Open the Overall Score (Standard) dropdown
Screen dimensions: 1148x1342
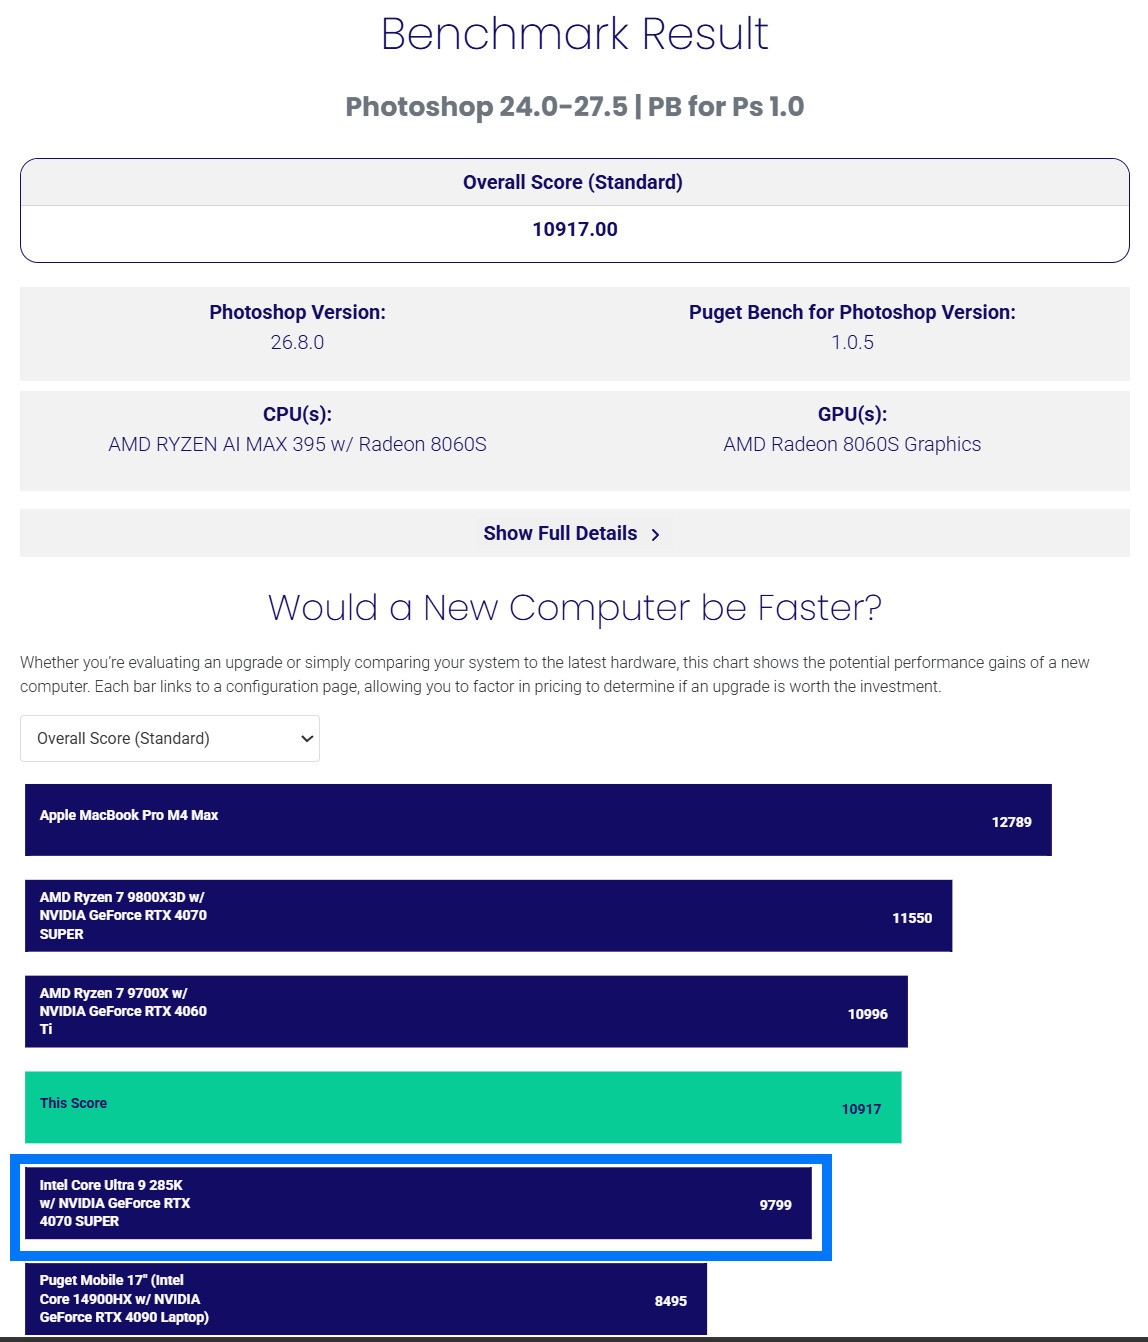pos(170,738)
